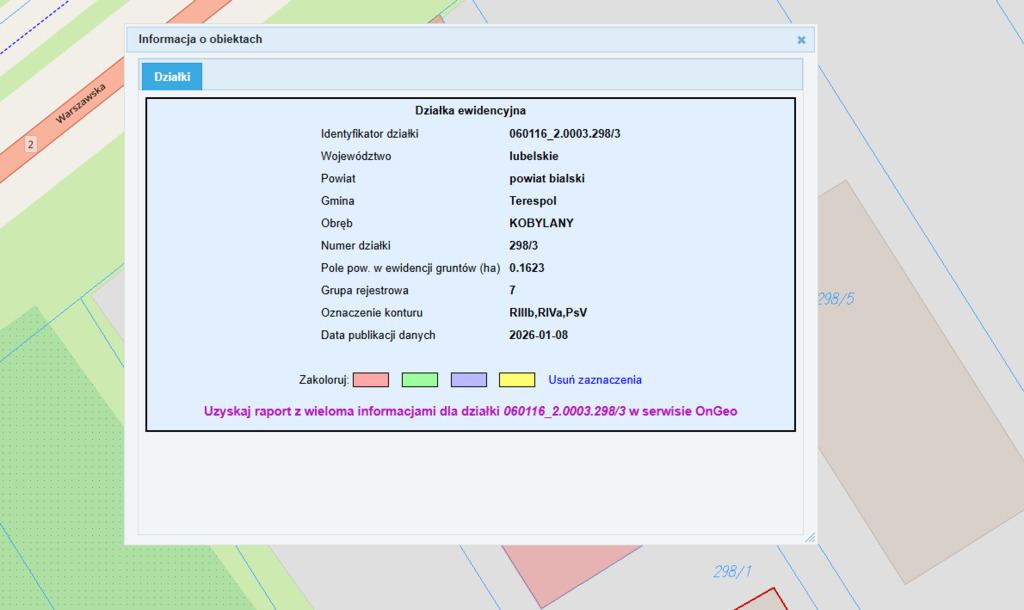Click the parcel label 298/1 on the map

click(x=732, y=572)
